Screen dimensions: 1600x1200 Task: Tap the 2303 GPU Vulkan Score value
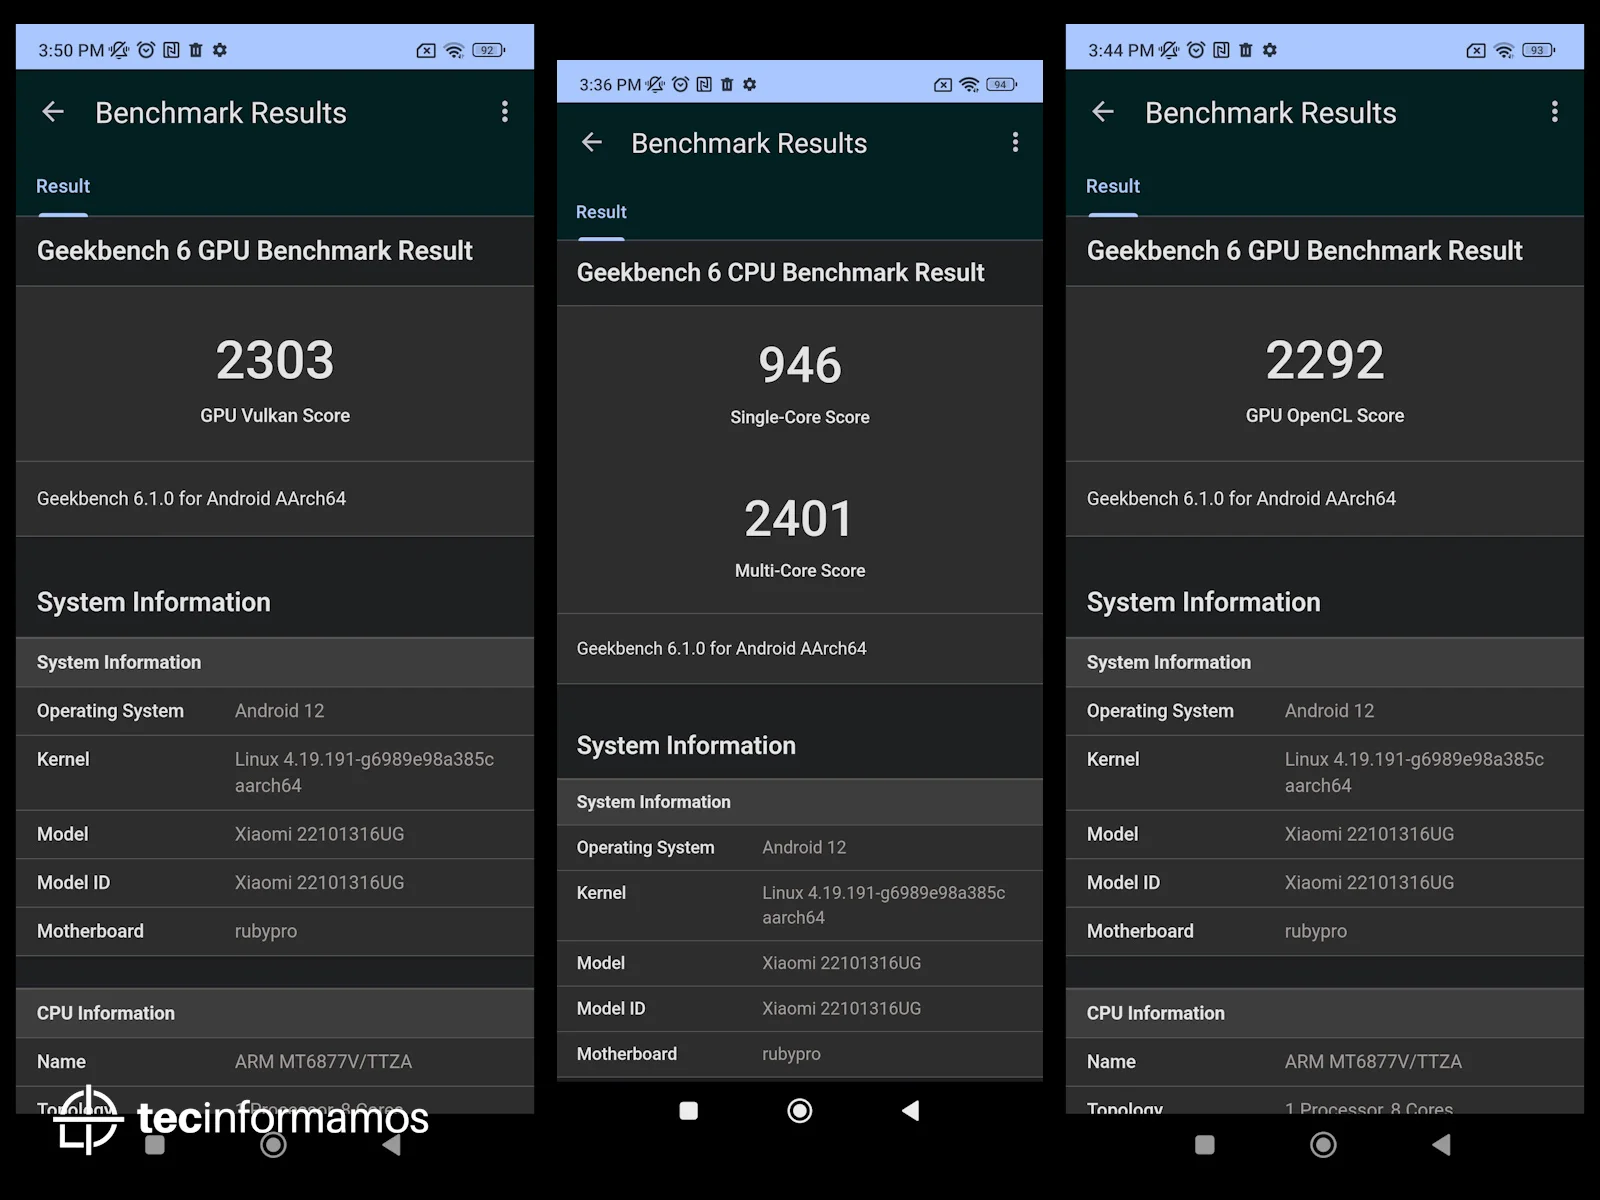(x=275, y=360)
